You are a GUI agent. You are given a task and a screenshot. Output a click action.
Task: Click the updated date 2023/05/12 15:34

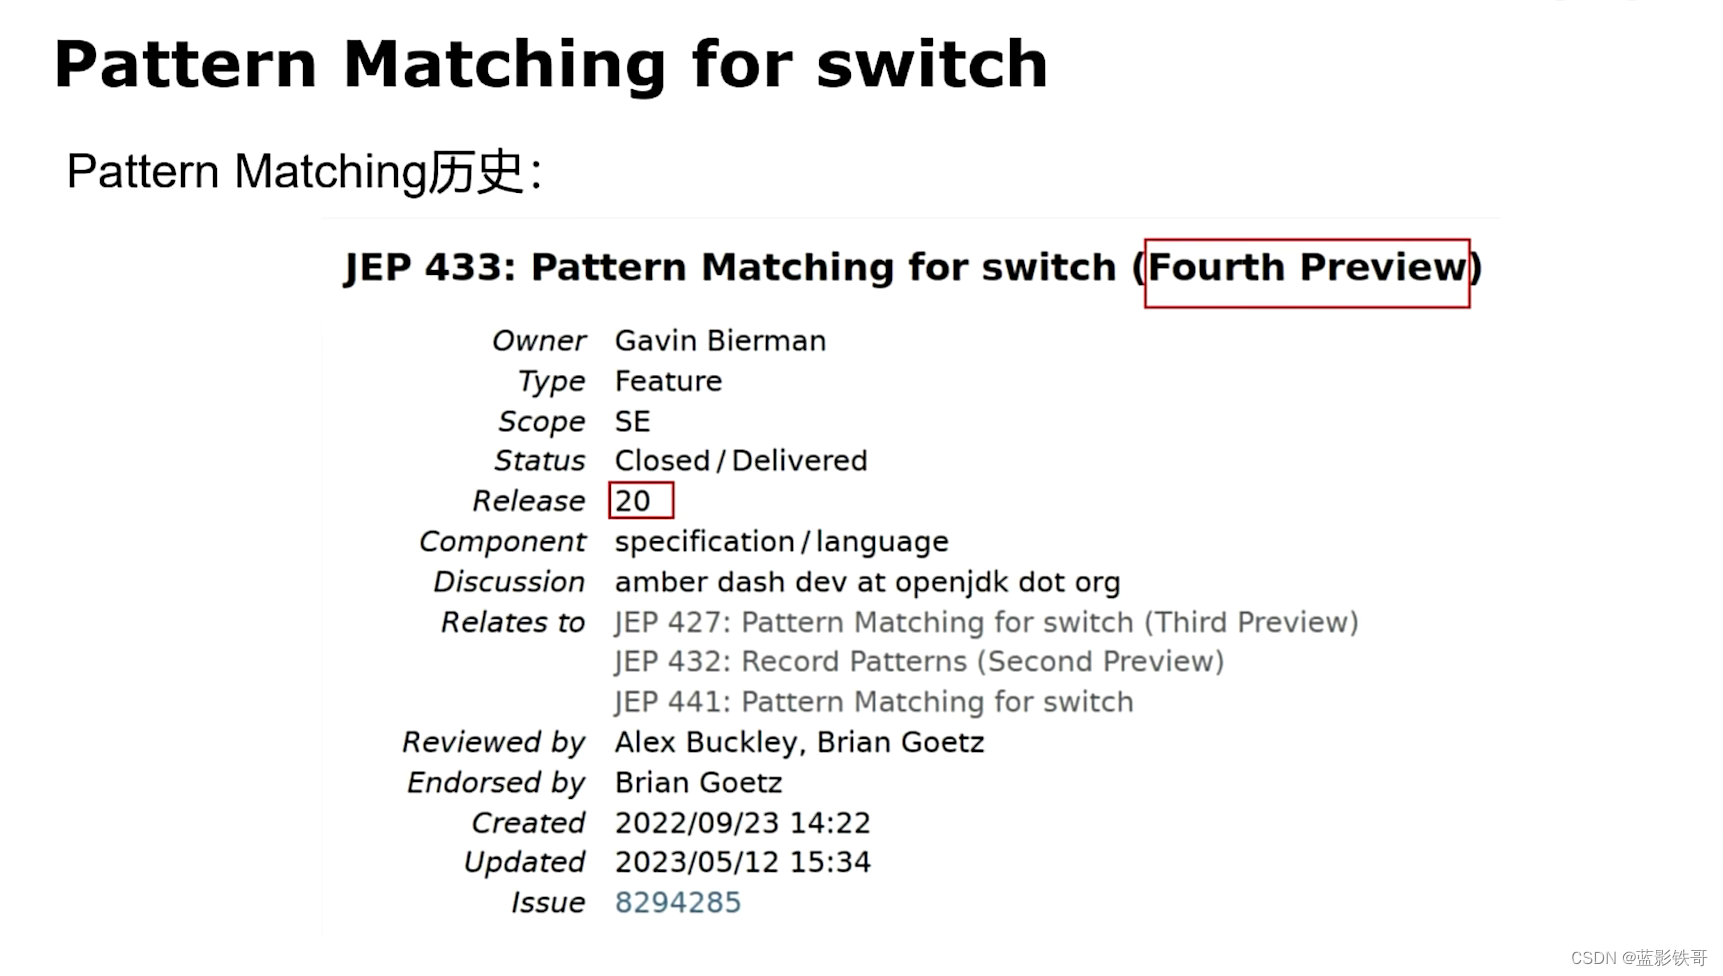click(x=742, y=862)
